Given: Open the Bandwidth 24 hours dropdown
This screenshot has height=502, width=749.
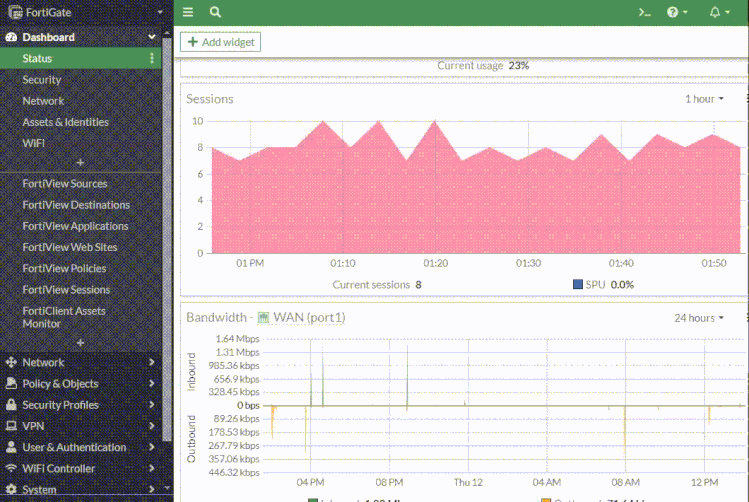Looking at the screenshot, I should (x=698, y=318).
